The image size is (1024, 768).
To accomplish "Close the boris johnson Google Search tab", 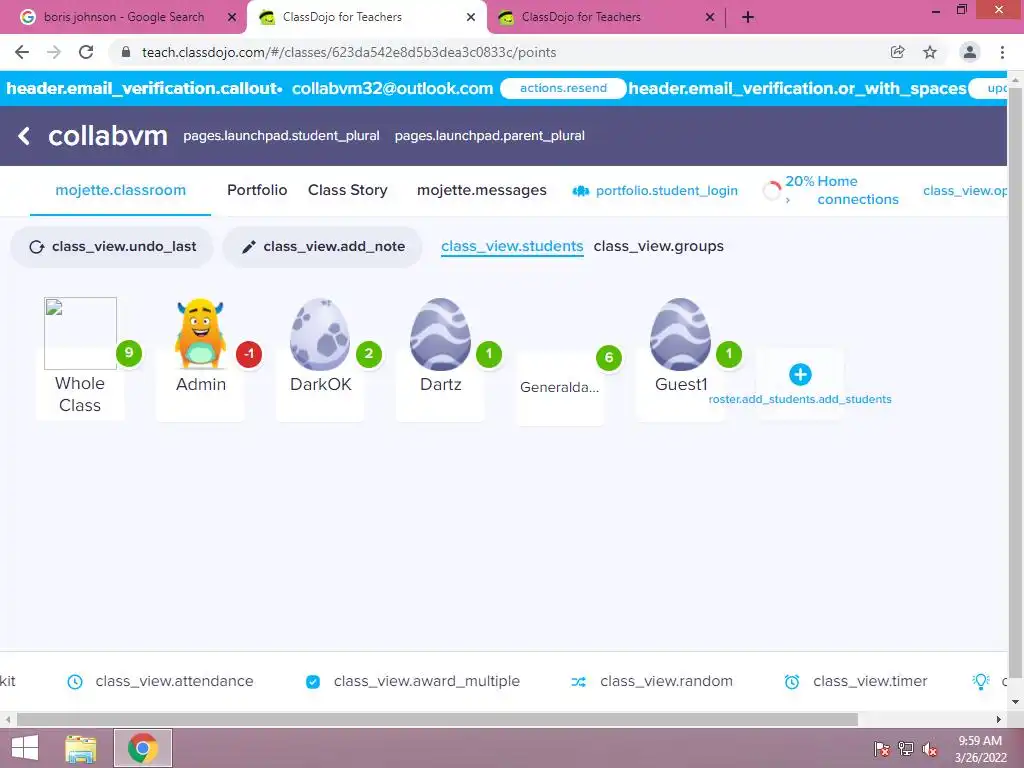I will (232, 18).
